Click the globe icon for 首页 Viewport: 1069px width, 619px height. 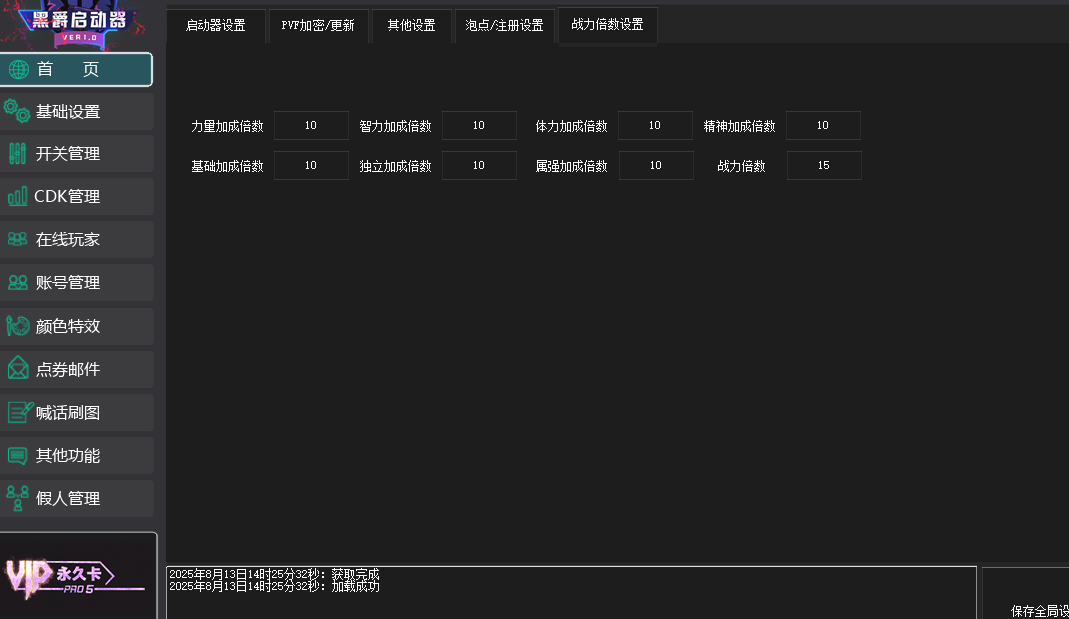click(19, 70)
